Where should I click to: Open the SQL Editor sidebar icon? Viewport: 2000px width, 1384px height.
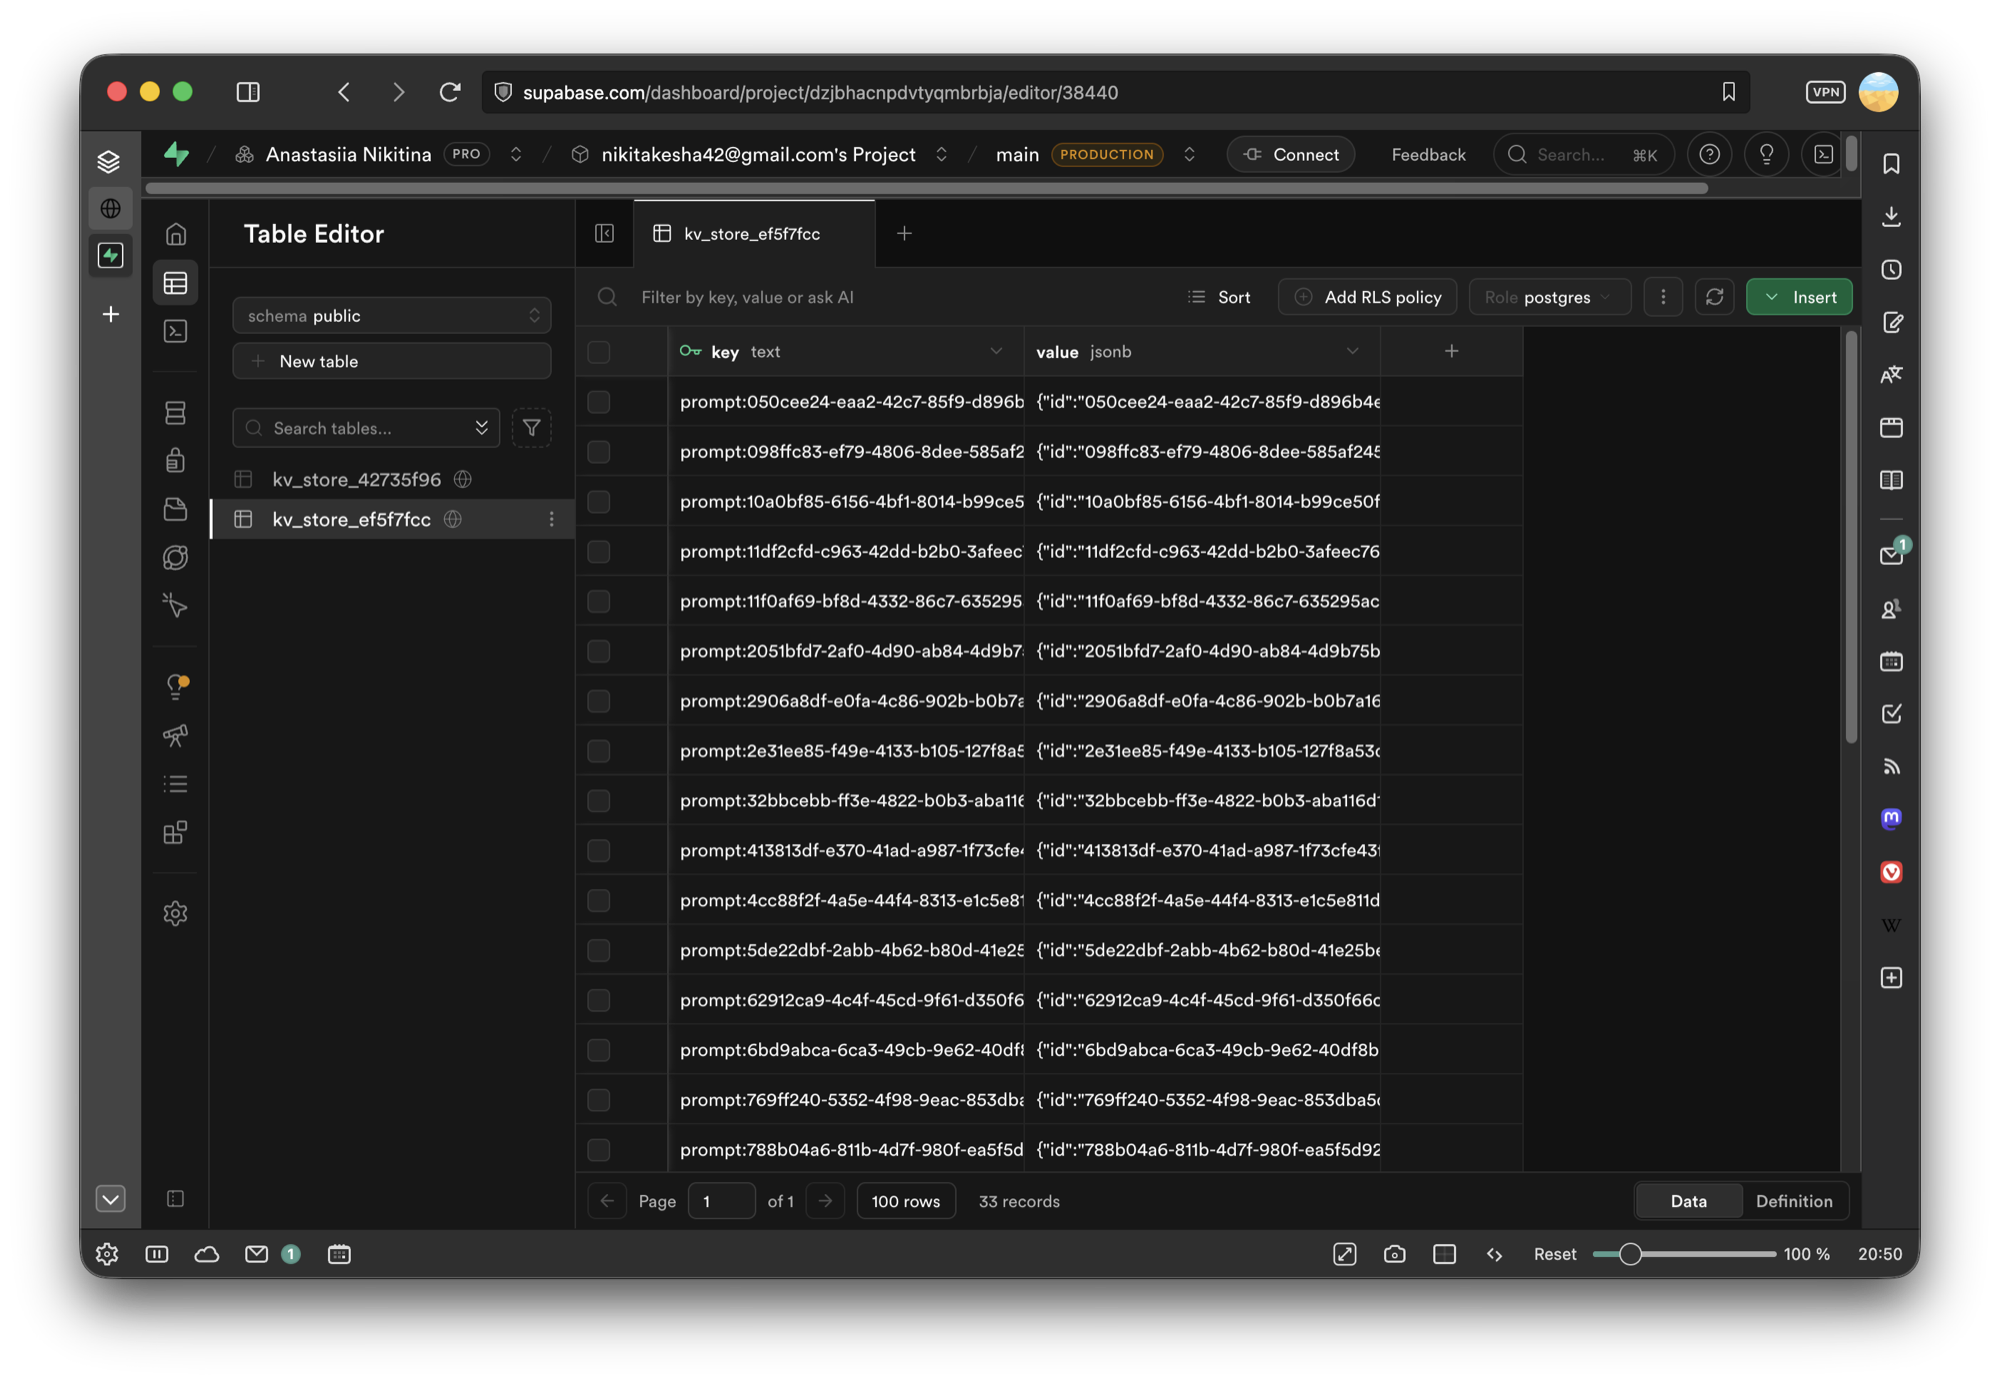coord(176,331)
